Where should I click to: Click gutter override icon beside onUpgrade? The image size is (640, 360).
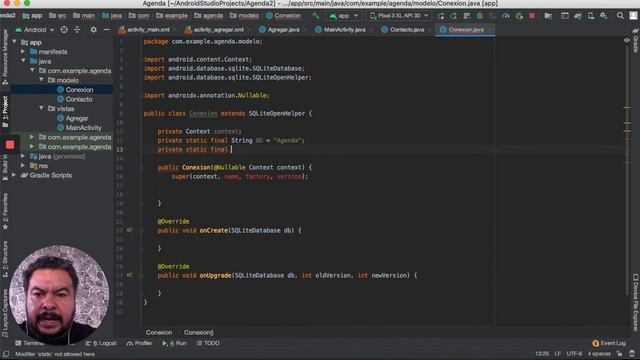coord(129,275)
